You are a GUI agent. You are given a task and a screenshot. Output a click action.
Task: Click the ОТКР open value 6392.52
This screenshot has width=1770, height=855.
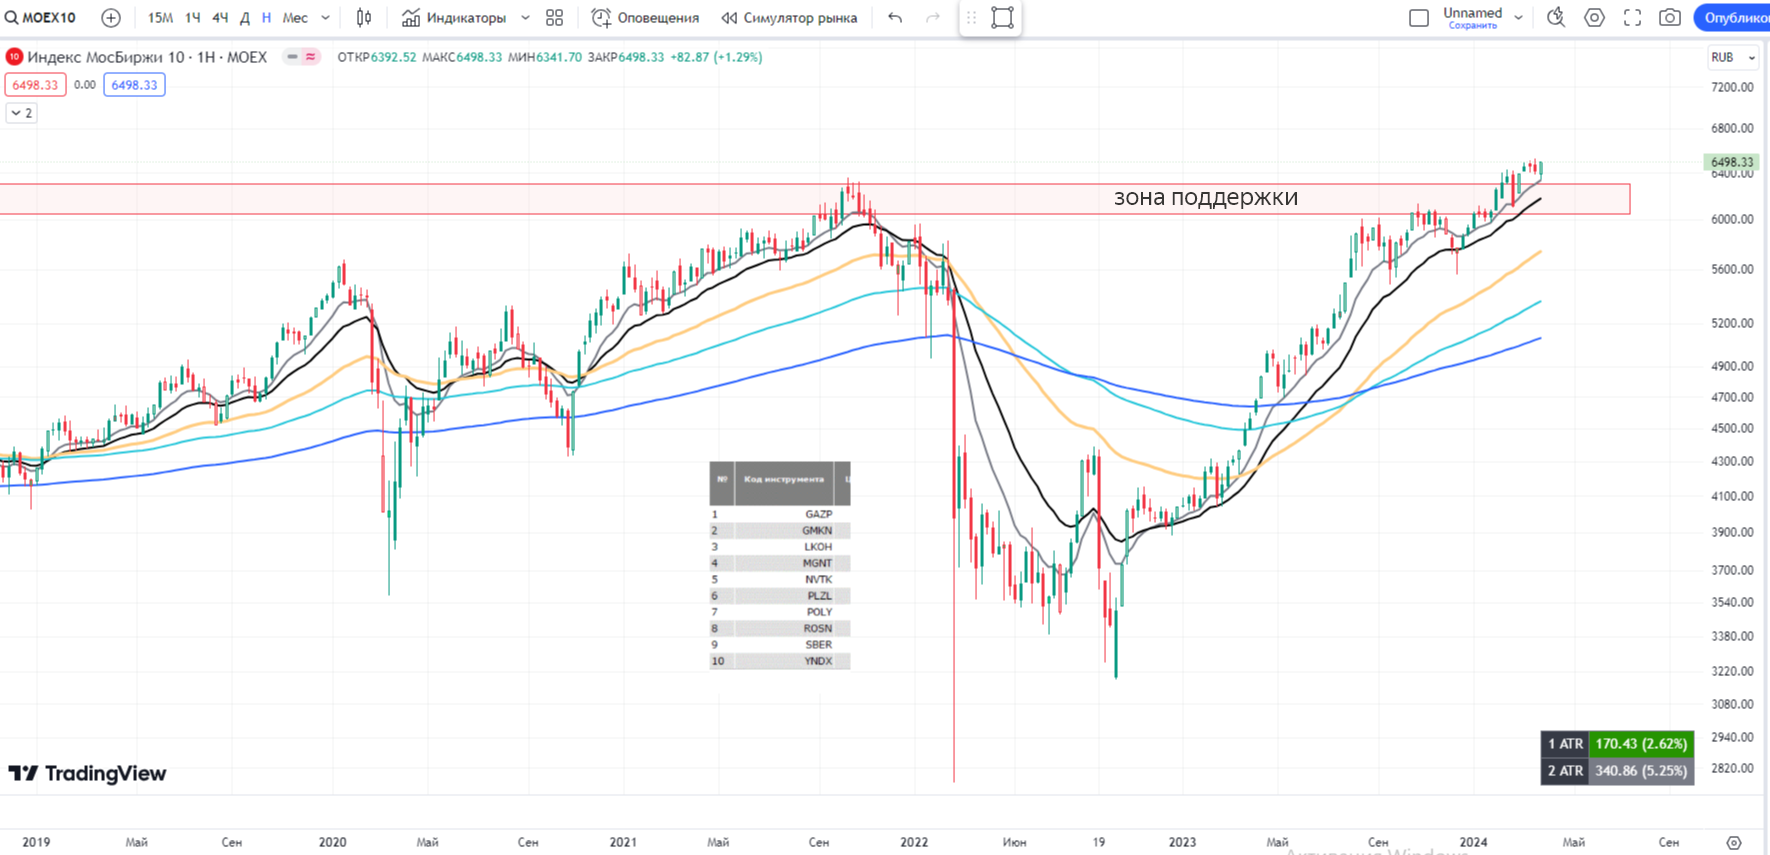click(x=393, y=57)
